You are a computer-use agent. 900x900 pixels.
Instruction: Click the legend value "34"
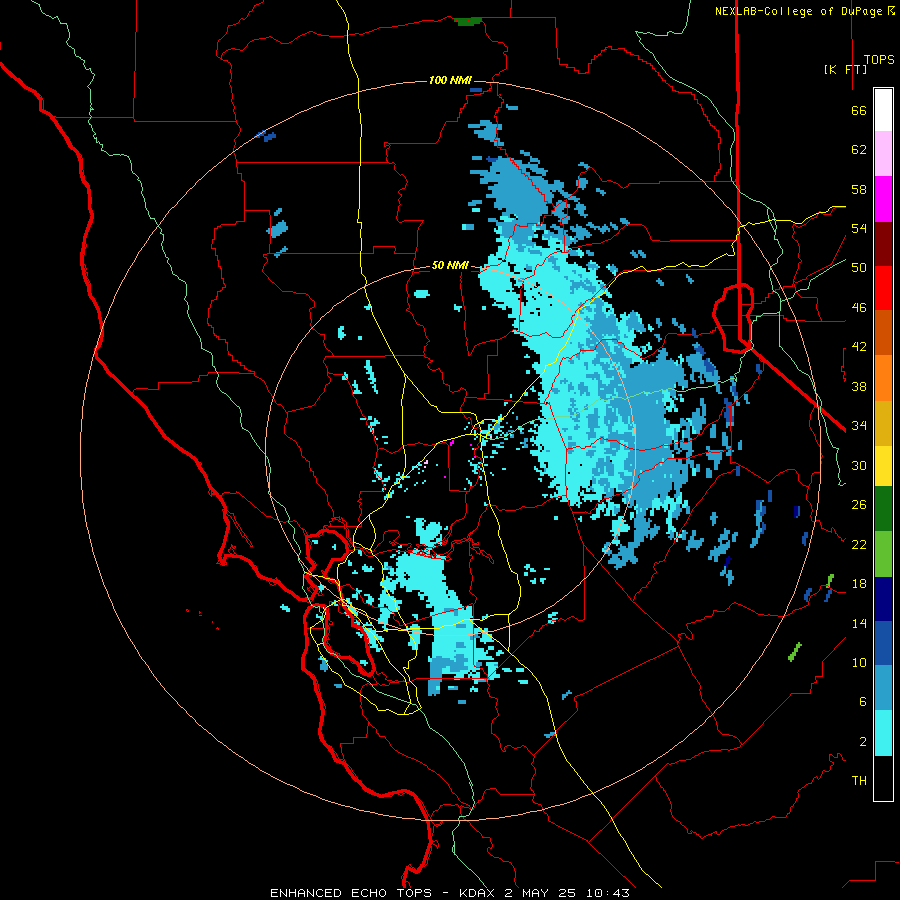coord(859,426)
